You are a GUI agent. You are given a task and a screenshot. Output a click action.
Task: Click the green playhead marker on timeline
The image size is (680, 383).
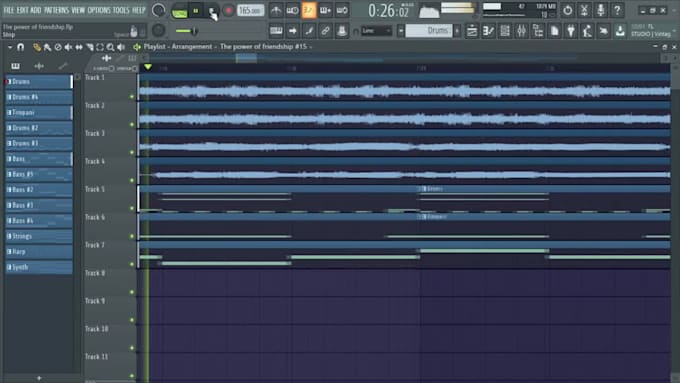[x=148, y=67]
